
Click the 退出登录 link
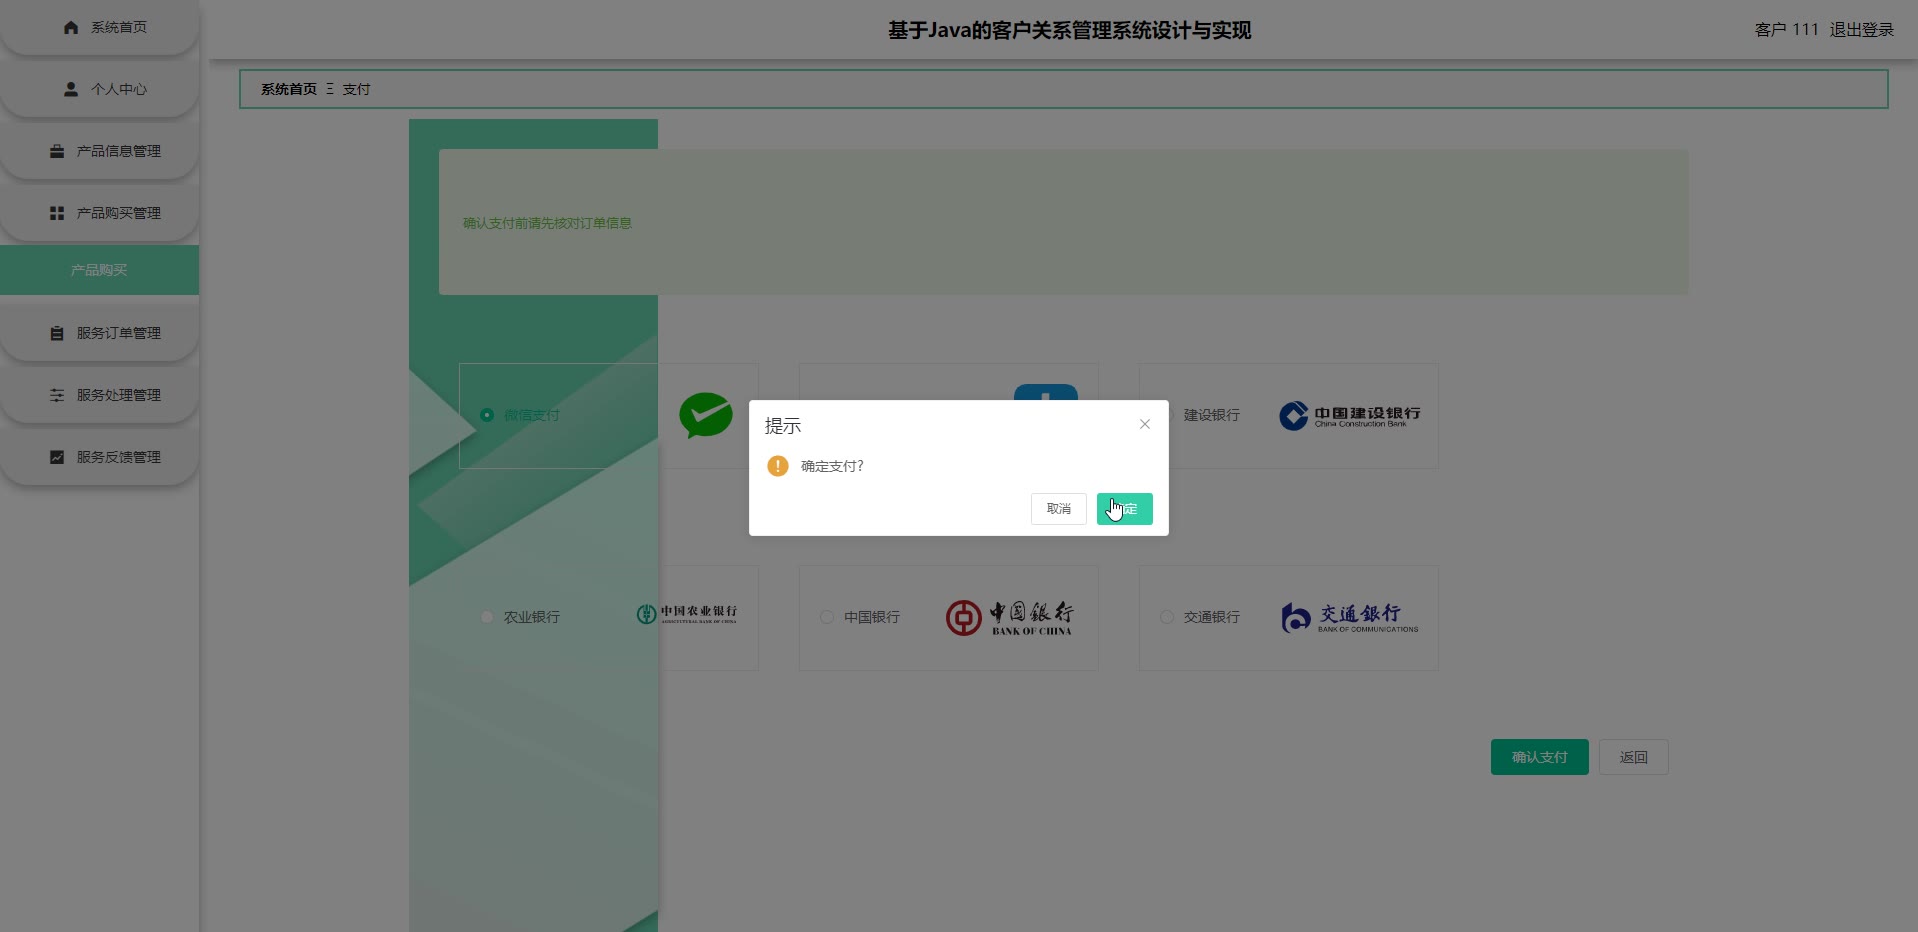pyautogui.click(x=1862, y=30)
